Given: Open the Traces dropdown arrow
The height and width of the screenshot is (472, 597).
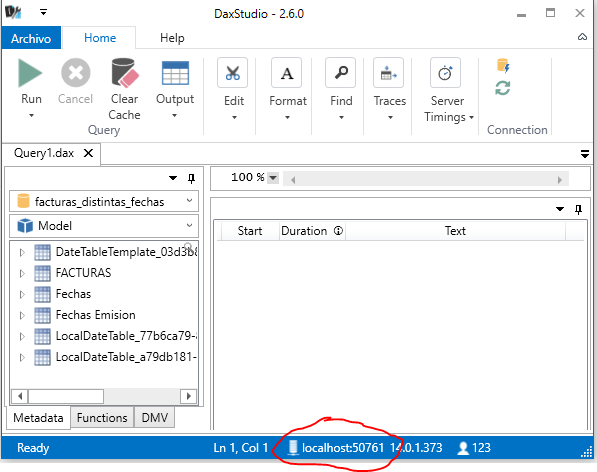Looking at the screenshot, I should coord(390,118).
